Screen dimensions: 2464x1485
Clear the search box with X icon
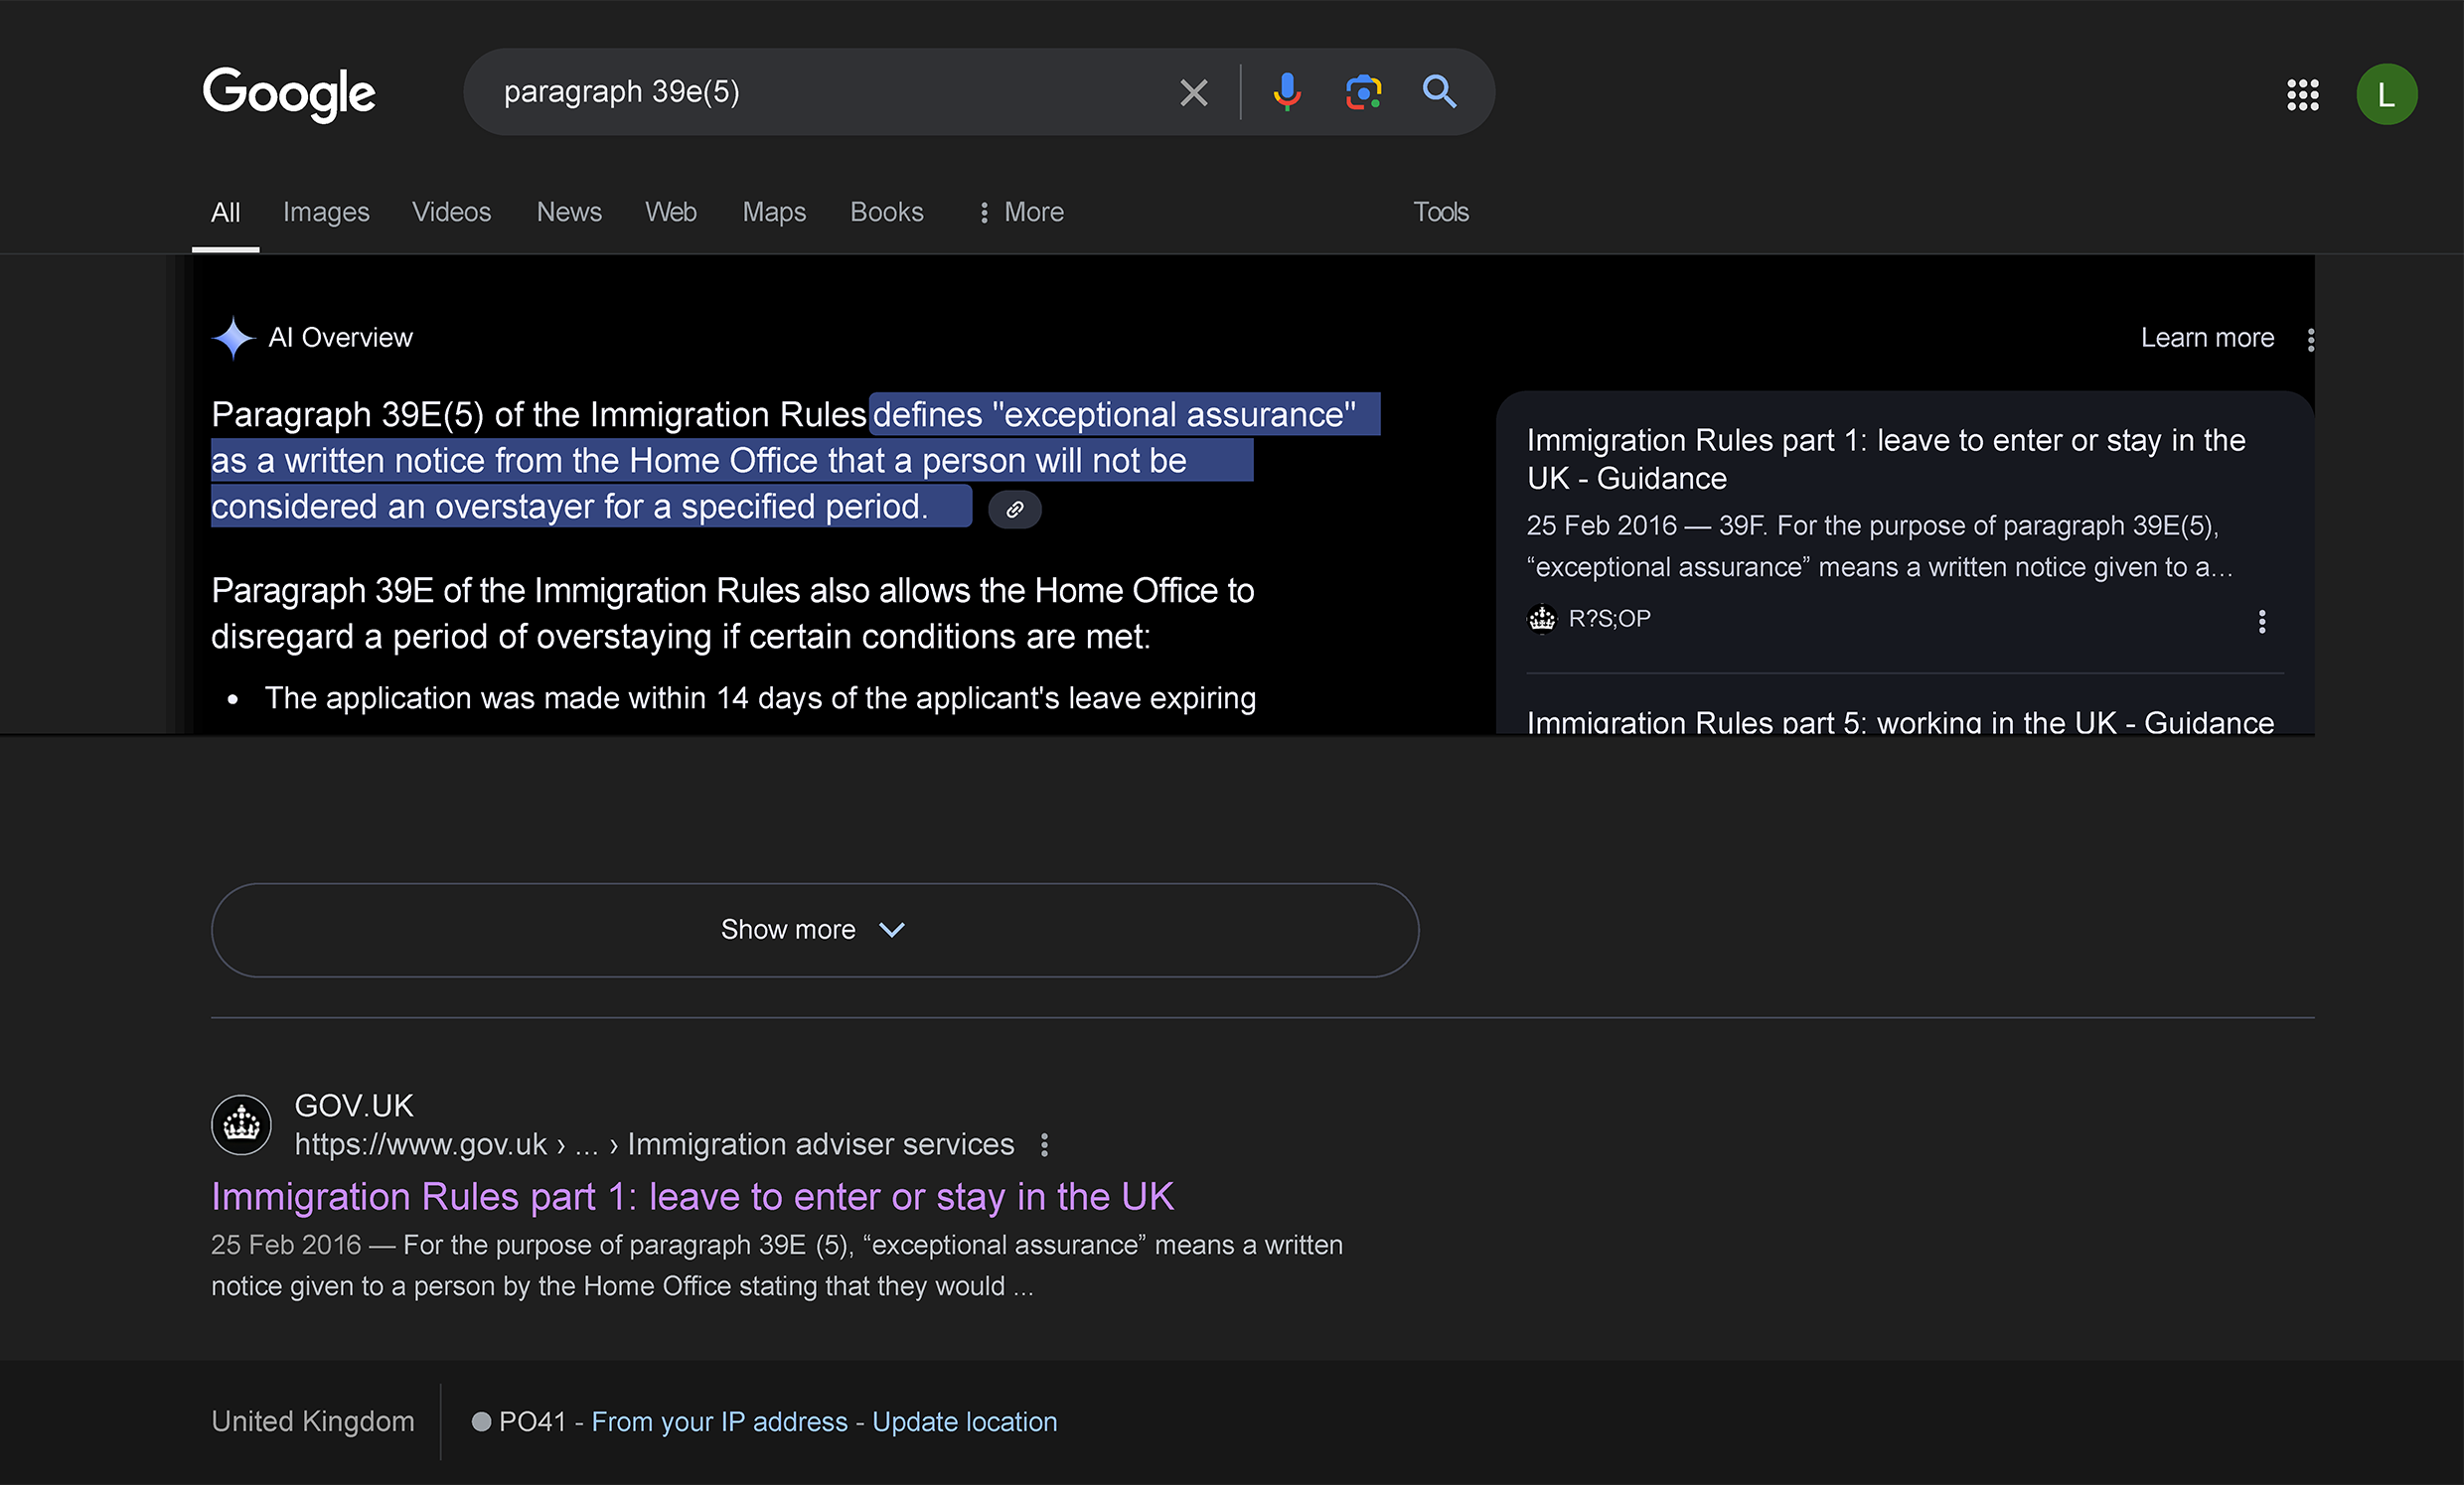(1193, 93)
